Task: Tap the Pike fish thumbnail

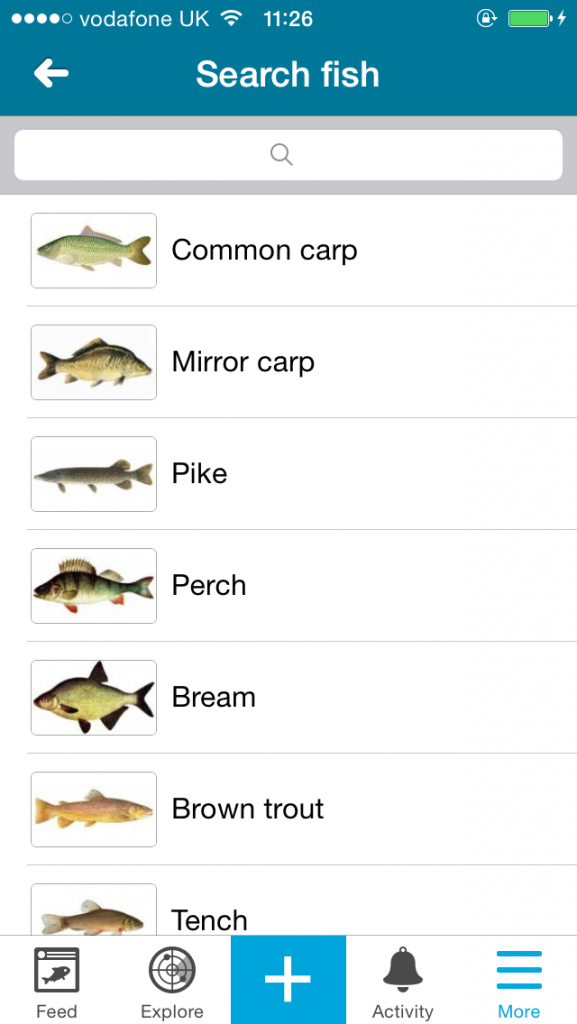Action: click(94, 473)
